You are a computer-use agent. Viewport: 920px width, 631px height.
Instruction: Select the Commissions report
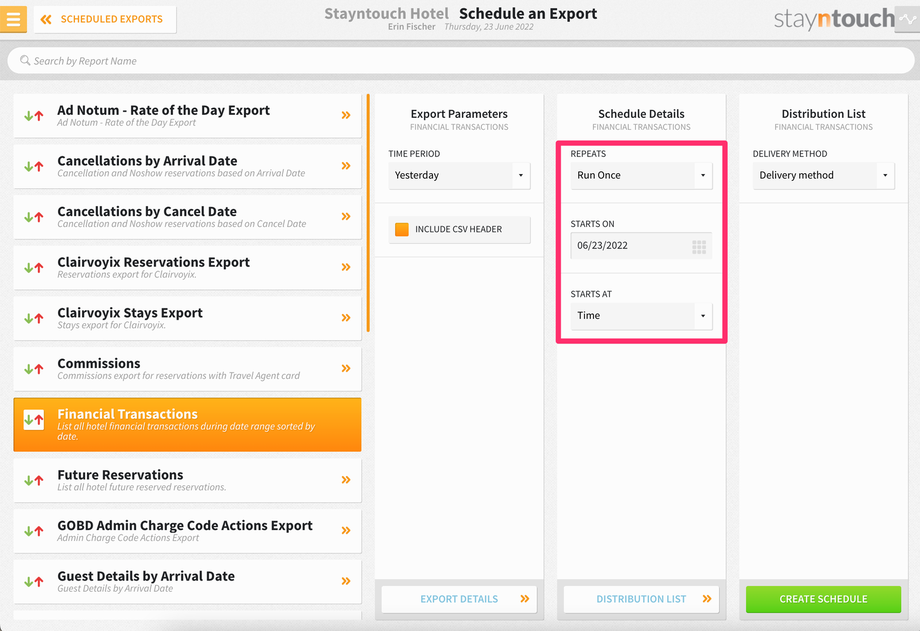coord(187,369)
